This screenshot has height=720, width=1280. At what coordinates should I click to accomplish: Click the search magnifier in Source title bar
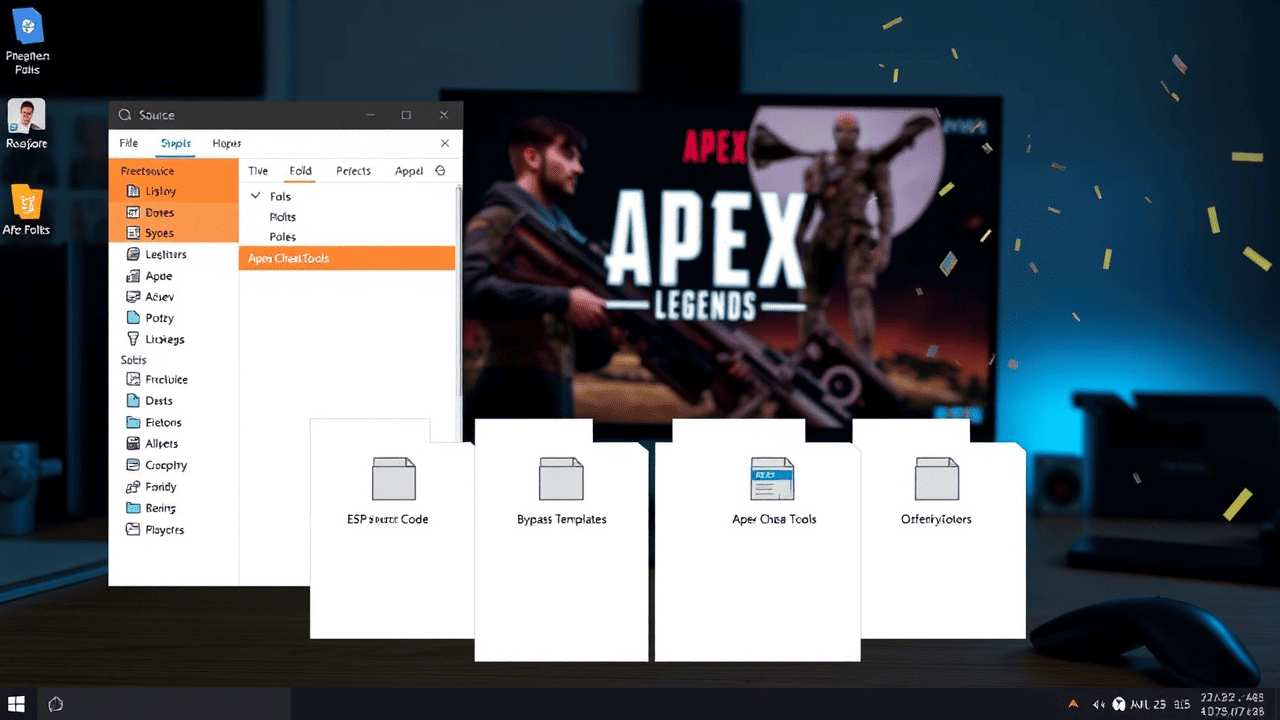click(x=125, y=115)
